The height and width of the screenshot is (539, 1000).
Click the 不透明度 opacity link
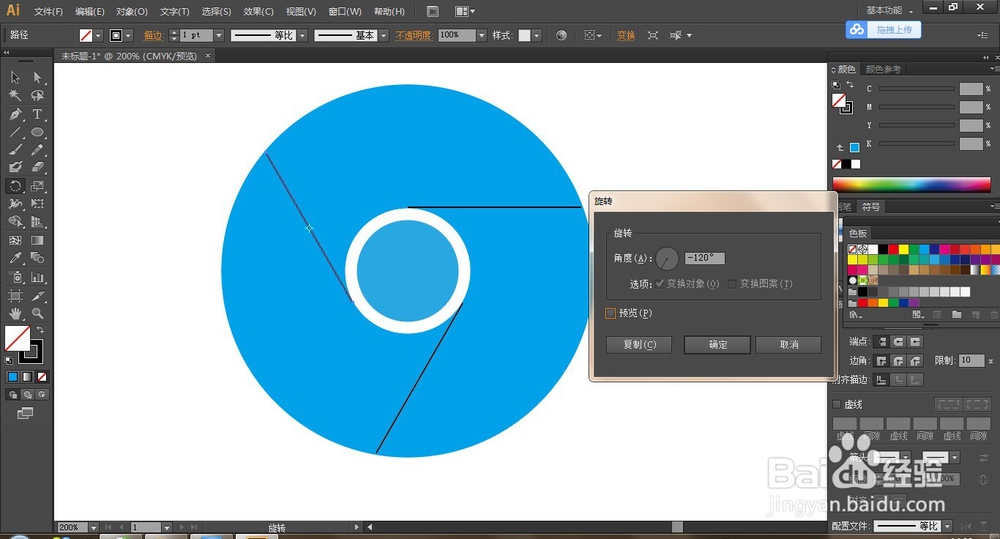pos(413,36)
